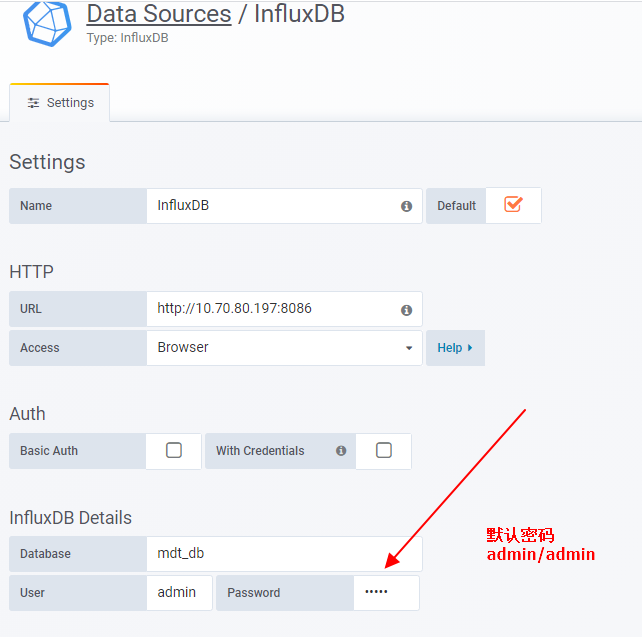Screen dimensions: 642x637
Task: Click the URL input field
Action: [270, 309]
